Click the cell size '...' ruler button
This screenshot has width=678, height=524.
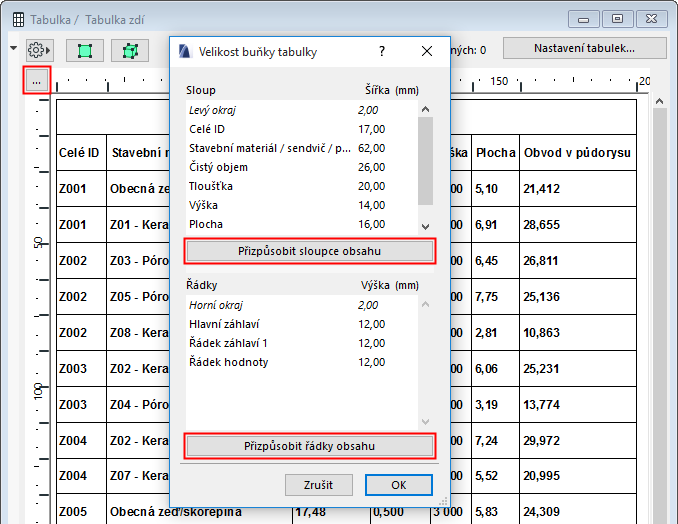click(36, 81)
